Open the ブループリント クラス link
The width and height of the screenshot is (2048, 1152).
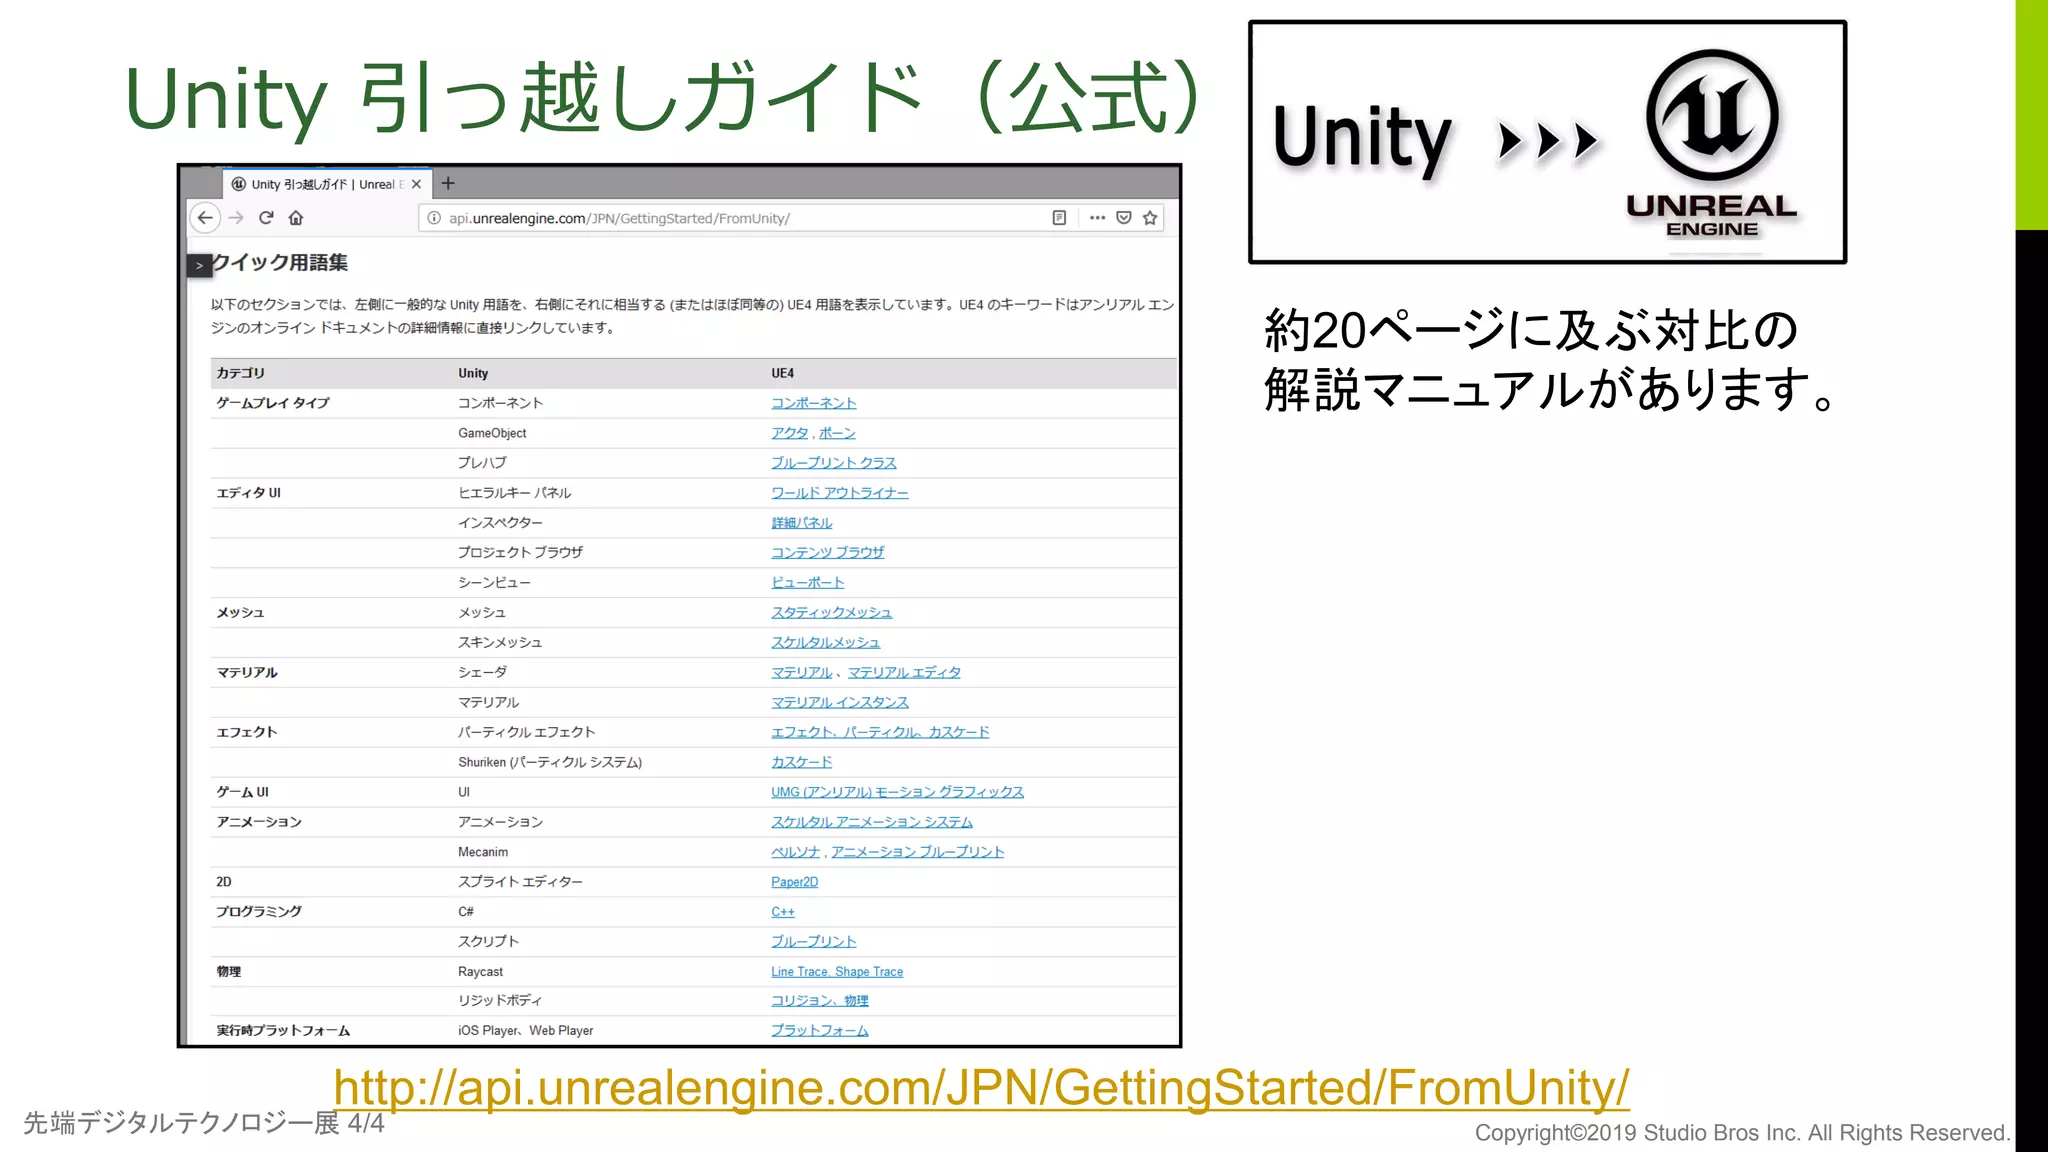click(833, 463)
